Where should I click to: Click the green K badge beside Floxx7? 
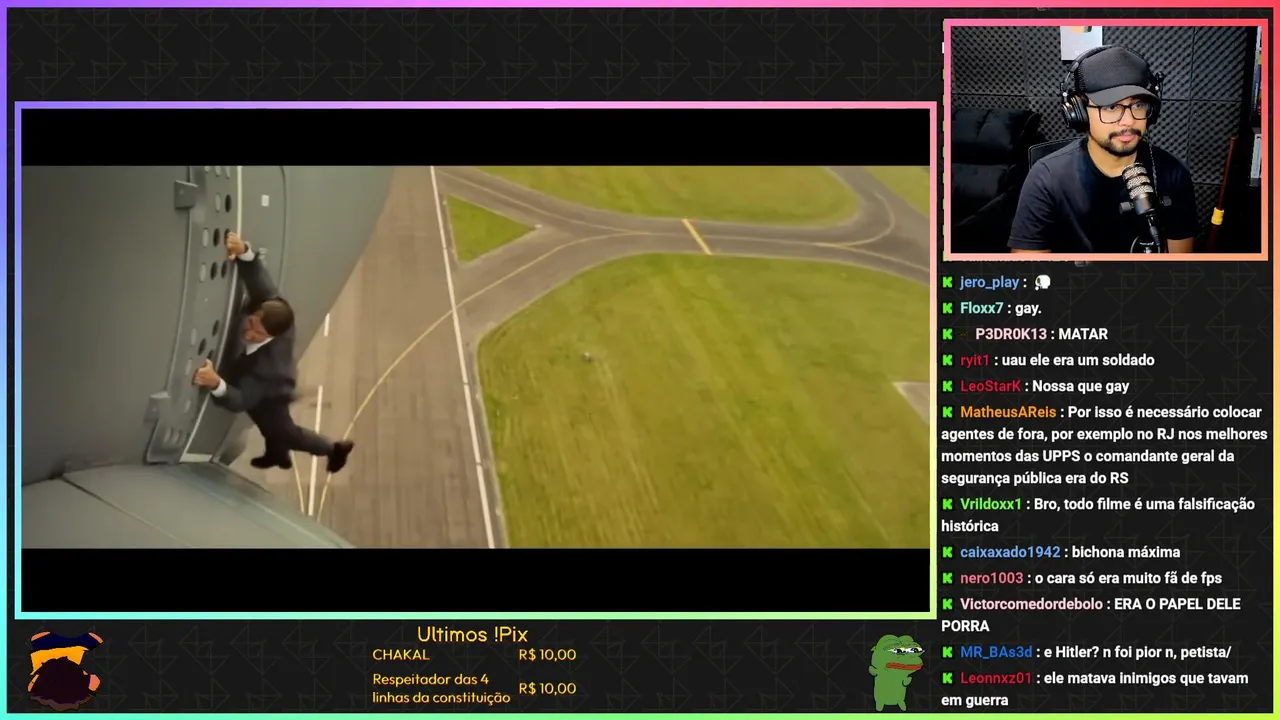(947, 308)
